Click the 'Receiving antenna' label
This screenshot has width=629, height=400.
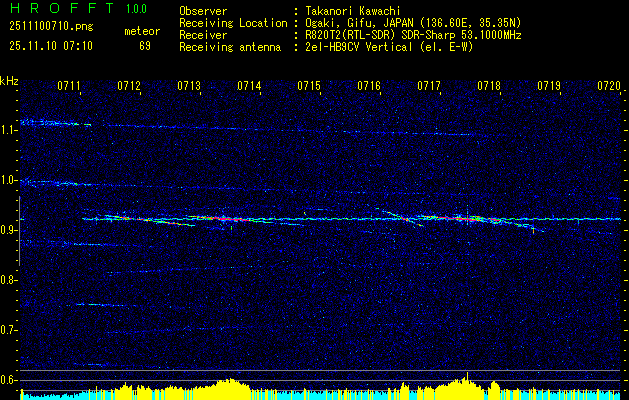230,47
